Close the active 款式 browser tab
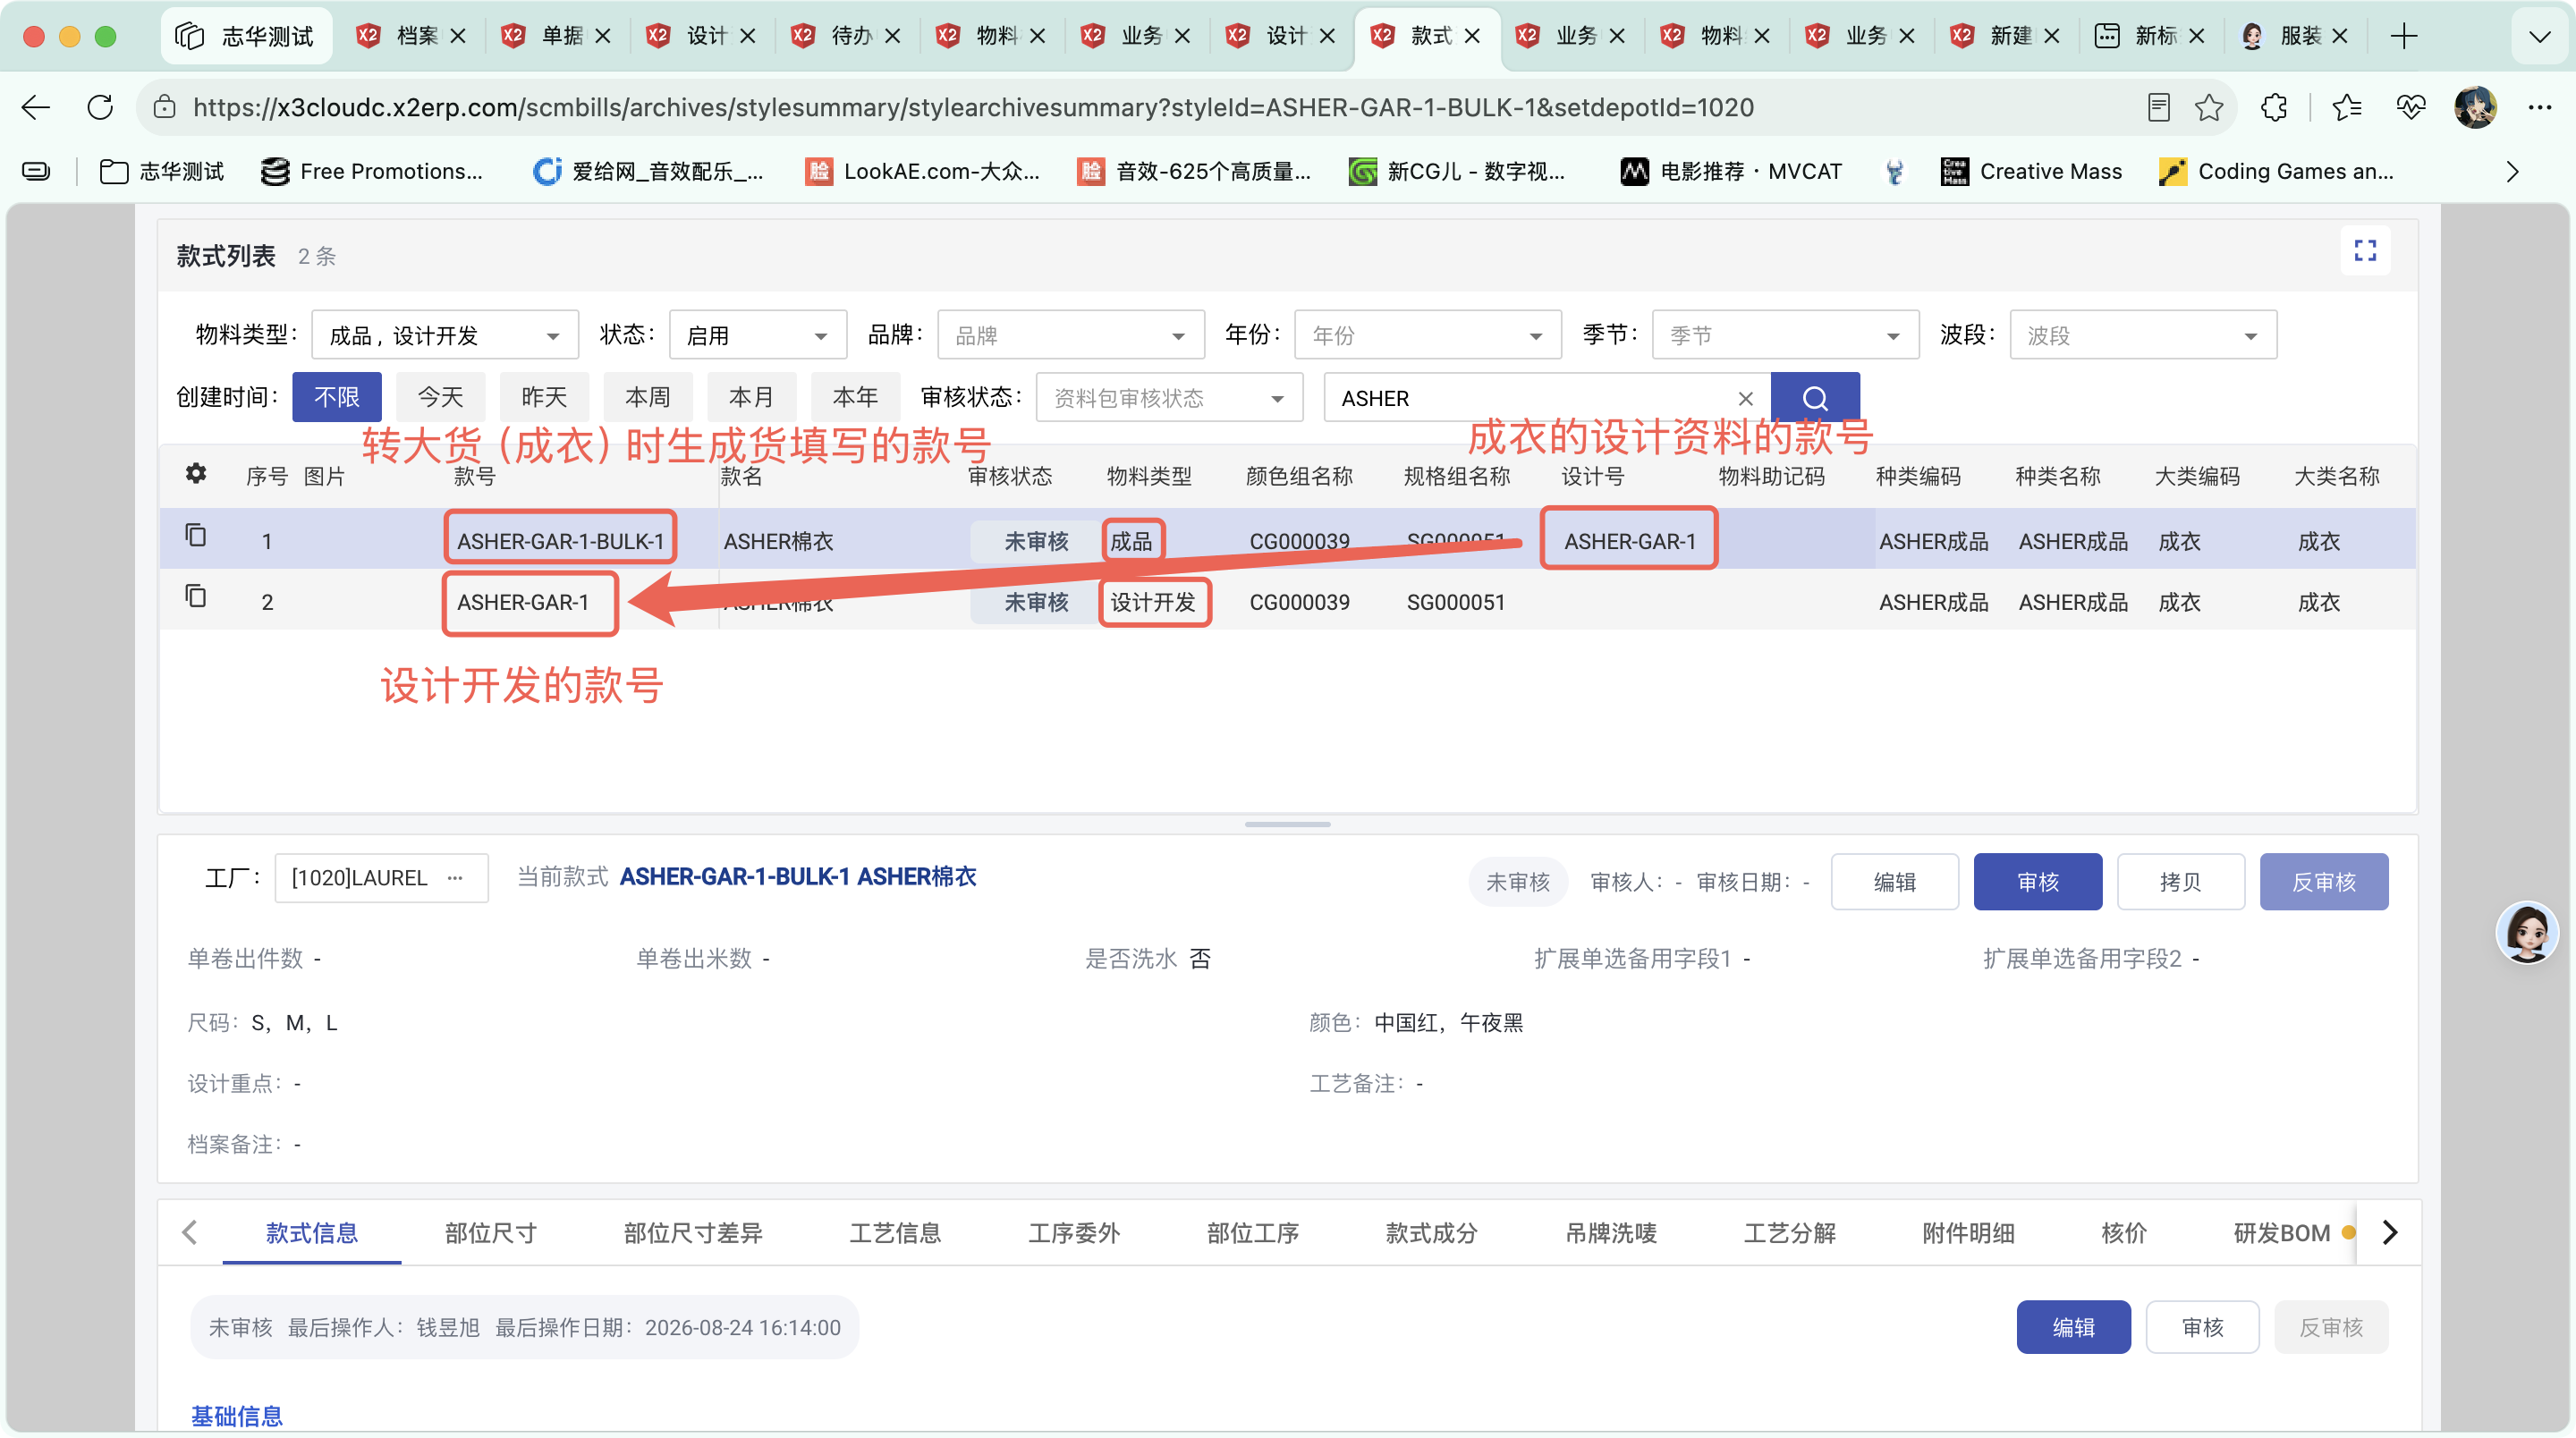Image resolution: width=2576 pixels, height=1438 pixels. tap(1472, 36)
